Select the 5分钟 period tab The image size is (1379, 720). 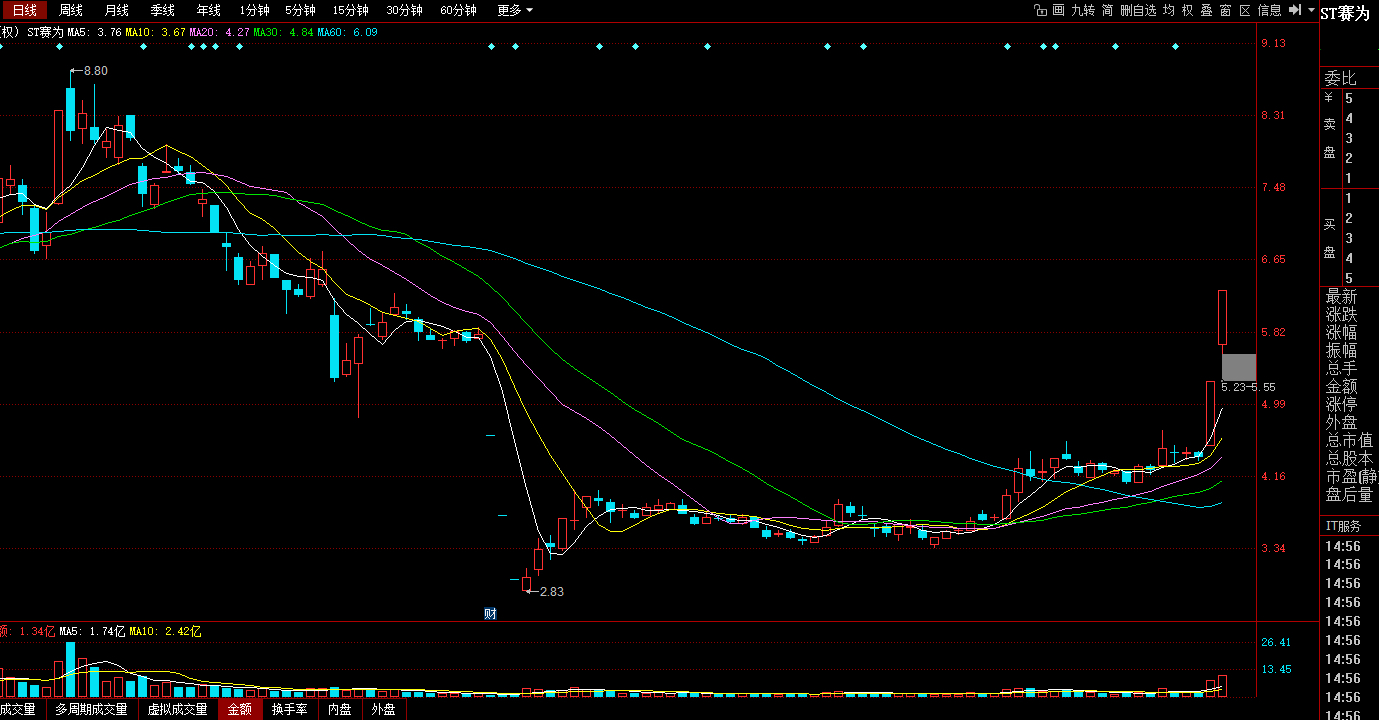300,10
